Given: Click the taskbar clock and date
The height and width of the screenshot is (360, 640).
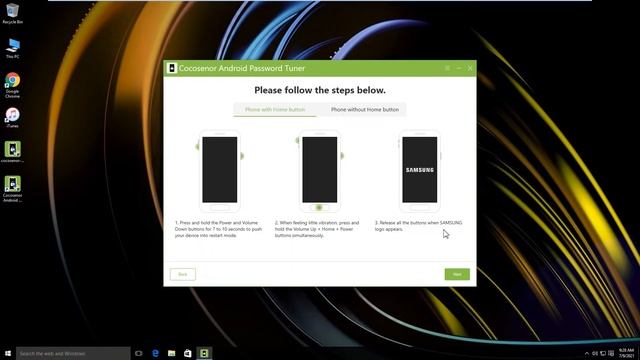Looking at the screenshot, I should point(627,353).
